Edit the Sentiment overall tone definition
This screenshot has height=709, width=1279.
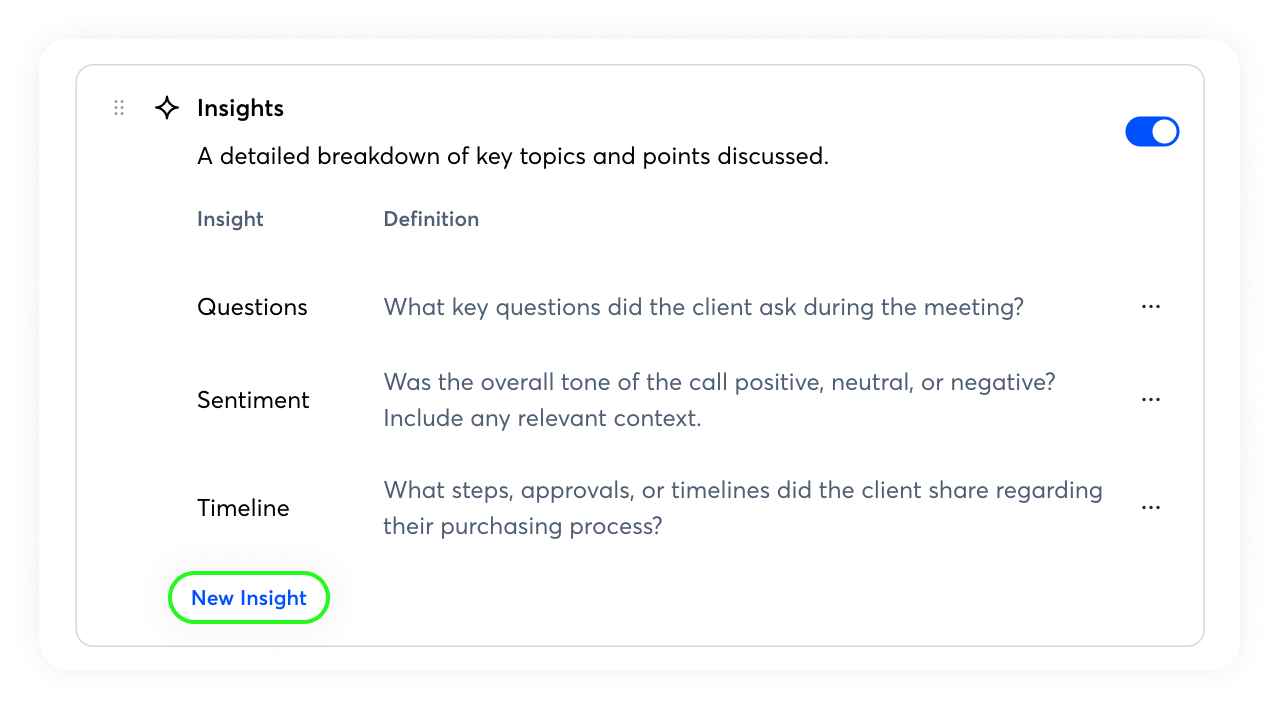click(719, 382)
